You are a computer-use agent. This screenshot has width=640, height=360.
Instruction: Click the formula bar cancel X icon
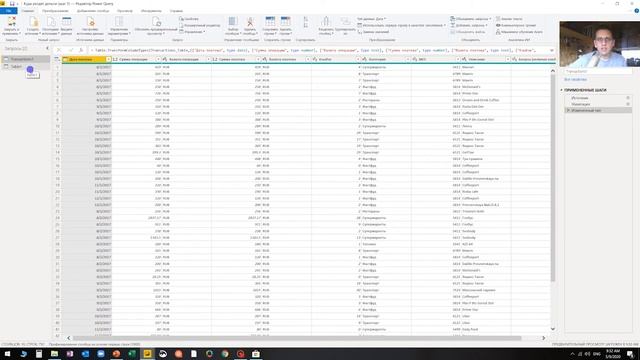[59, 50]
